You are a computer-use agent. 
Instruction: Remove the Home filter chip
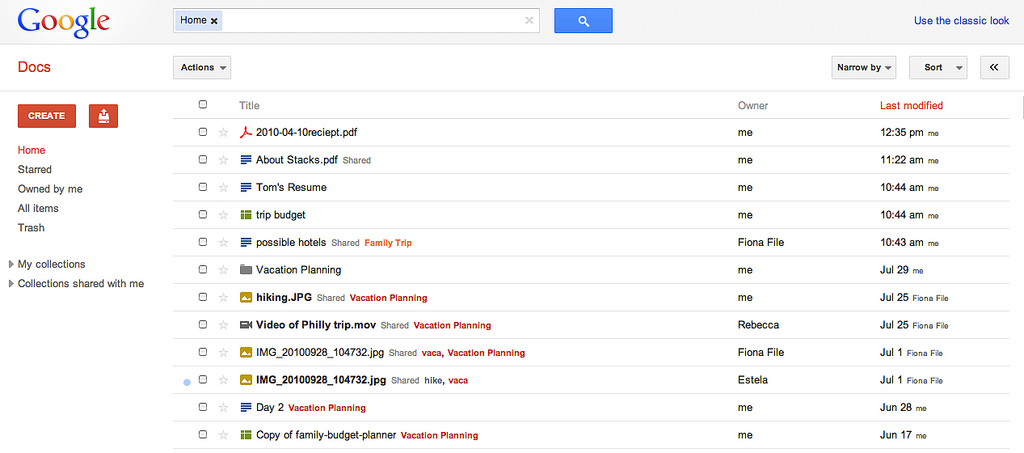coord(214,21)
